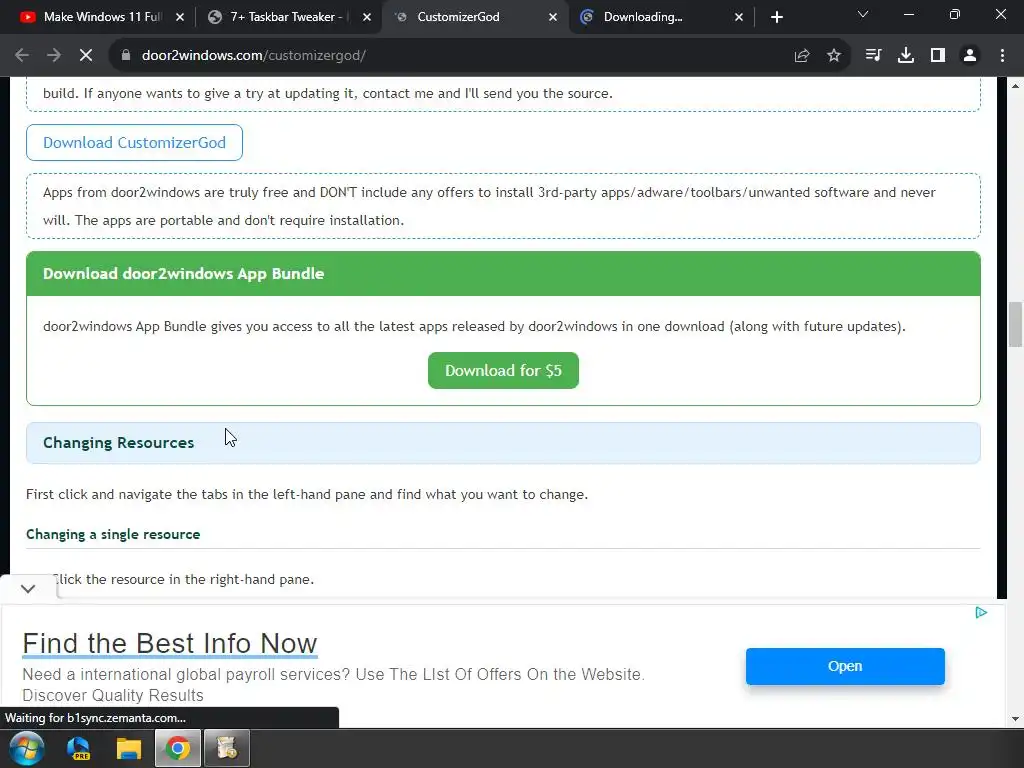Click the share page icon in address bar
The height and width of the screenshot is (768, 1024).
pyautogui.click(x=802, y=56)
